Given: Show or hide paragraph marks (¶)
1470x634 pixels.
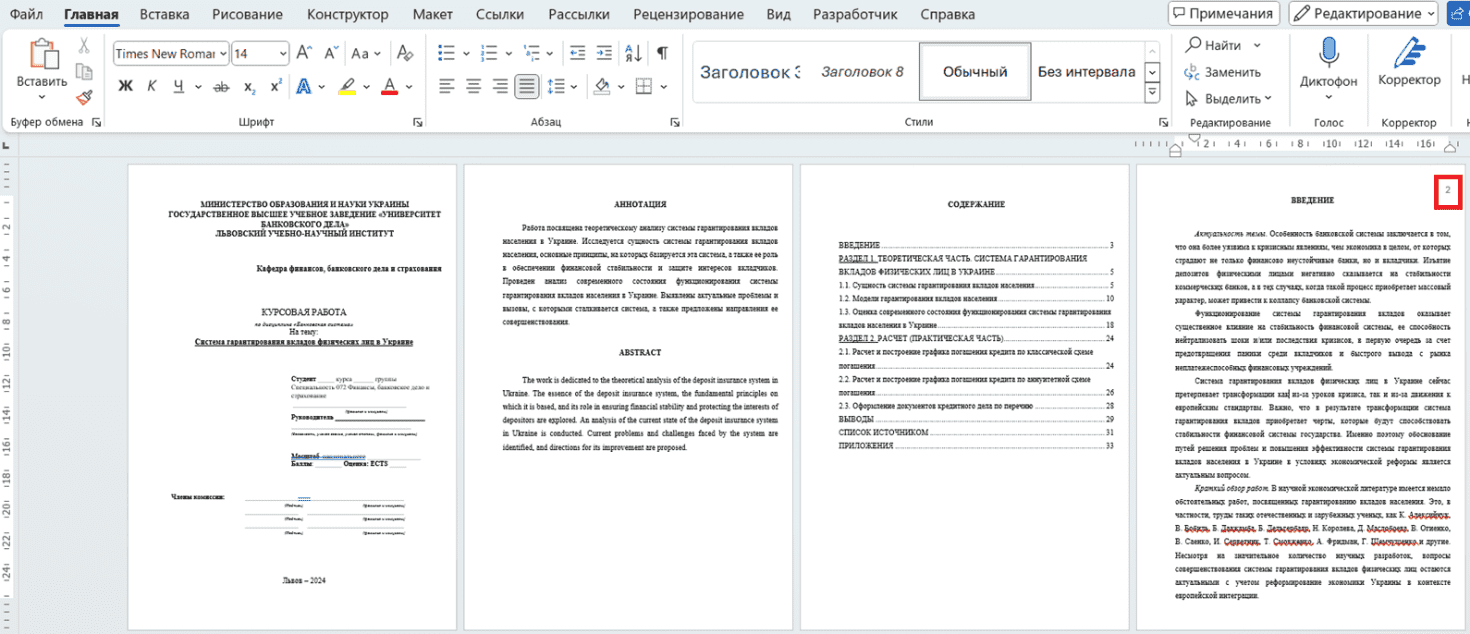Looking at the screenshot, I should click(662, 53).
